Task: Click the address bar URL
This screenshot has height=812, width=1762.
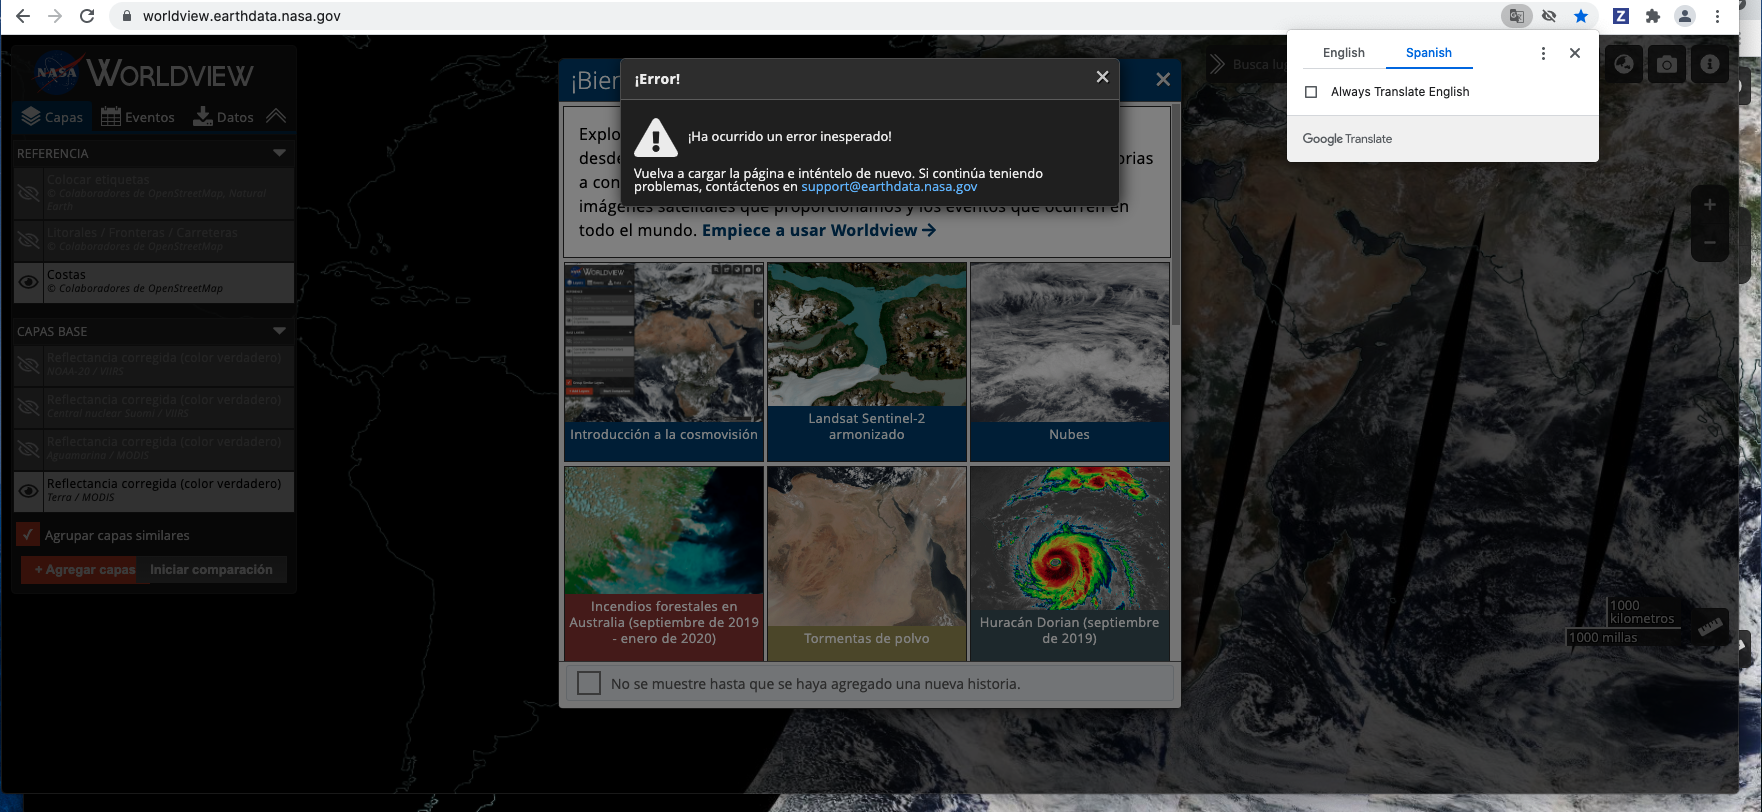Action: click(242, 16)
